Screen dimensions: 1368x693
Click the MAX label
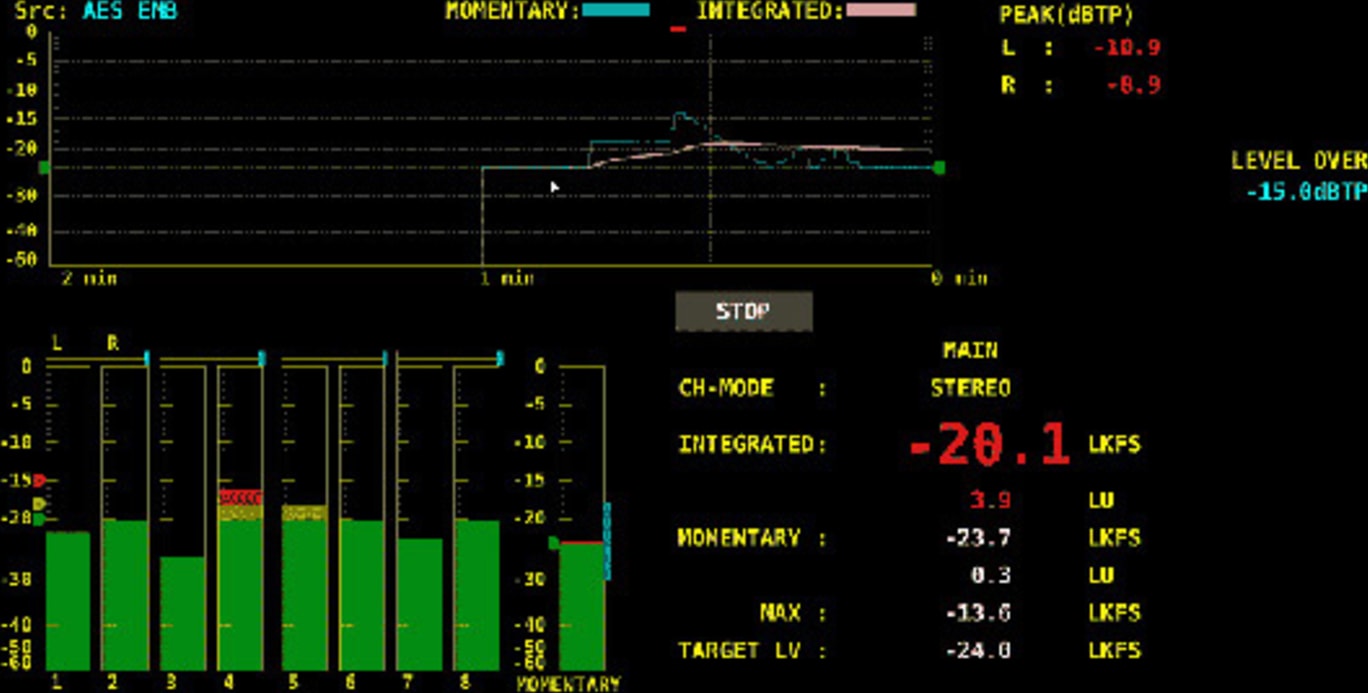tap(779, 613)
